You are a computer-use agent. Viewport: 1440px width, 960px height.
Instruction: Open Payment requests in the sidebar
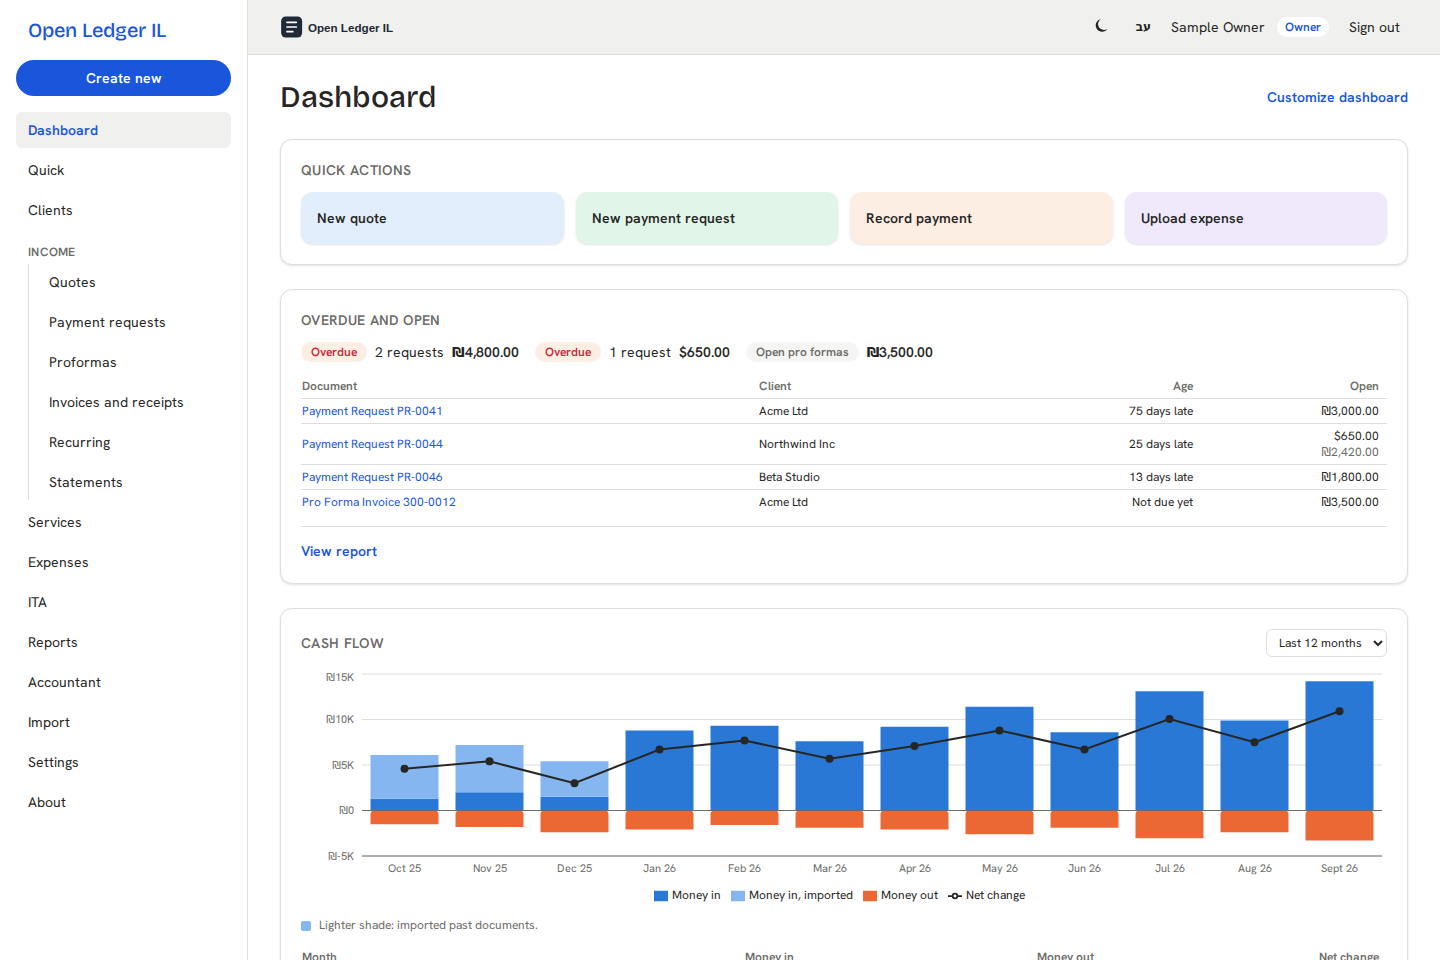pyautogui.click(x=134, y=322)
